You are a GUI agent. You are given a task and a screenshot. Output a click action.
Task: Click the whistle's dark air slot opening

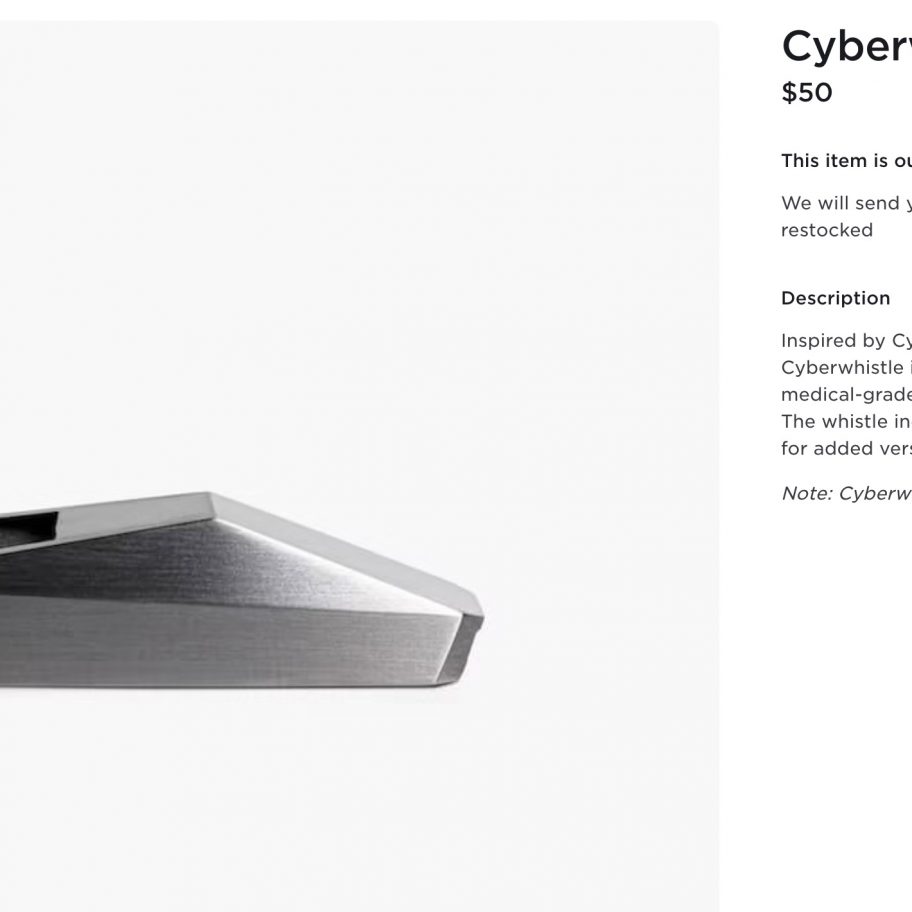pyautogui.click(x=28, y=529)
